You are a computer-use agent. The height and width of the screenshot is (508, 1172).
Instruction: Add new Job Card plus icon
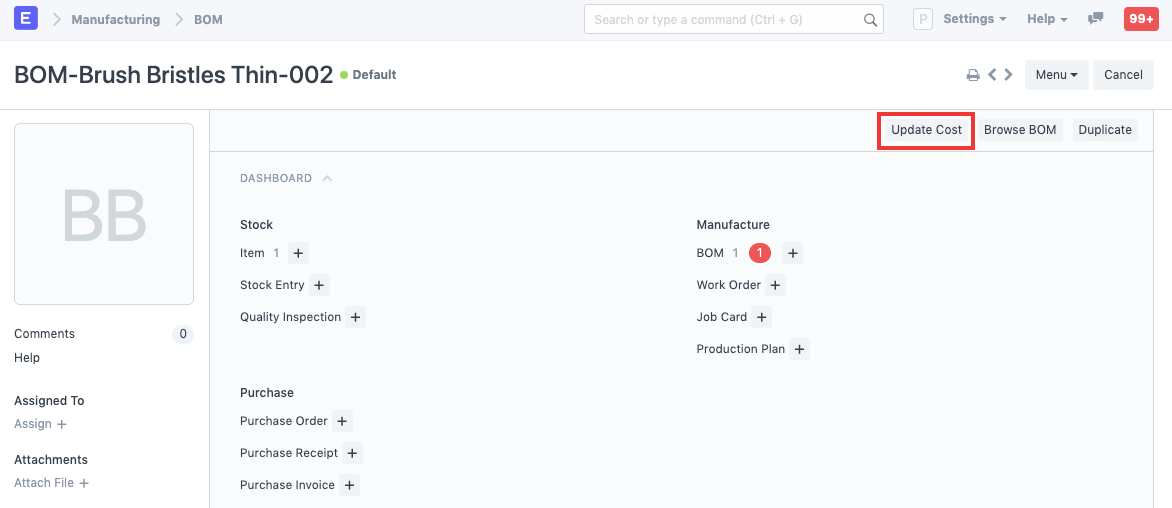coord(761,317)
